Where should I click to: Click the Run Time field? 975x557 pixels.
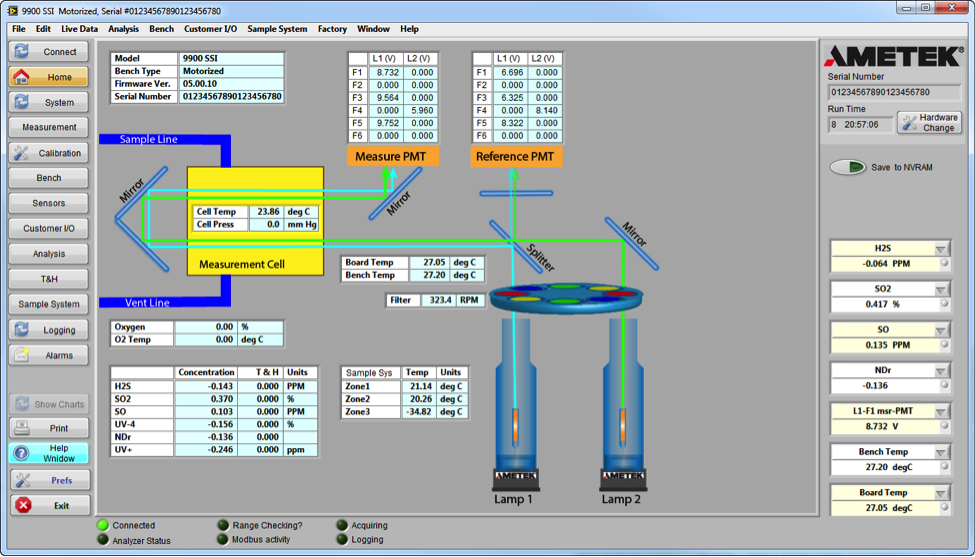[x=860, y=124]
